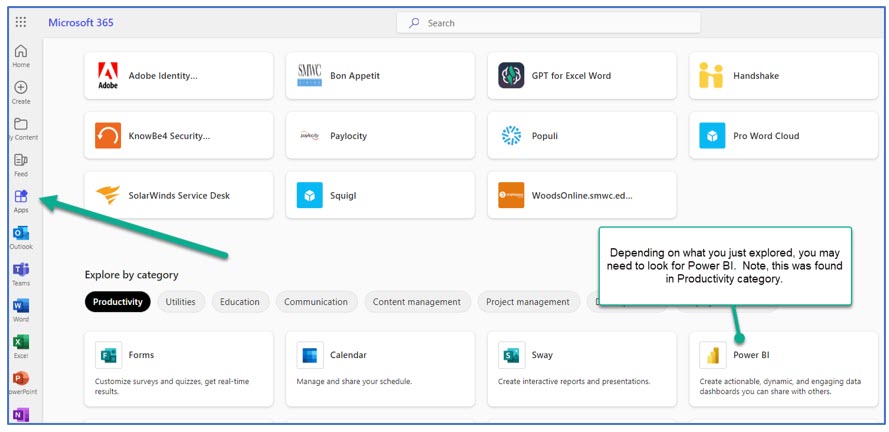The image size is (889, 432).
Task: Open the KnowBe4 Security app name
Action: (x=169, y=135)
